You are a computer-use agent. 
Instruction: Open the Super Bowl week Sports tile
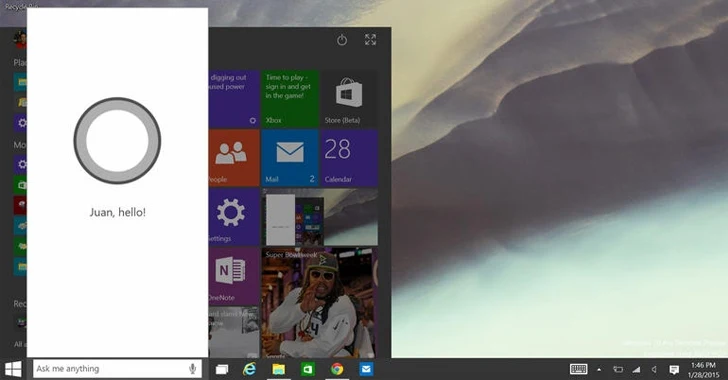click(320, 303)
